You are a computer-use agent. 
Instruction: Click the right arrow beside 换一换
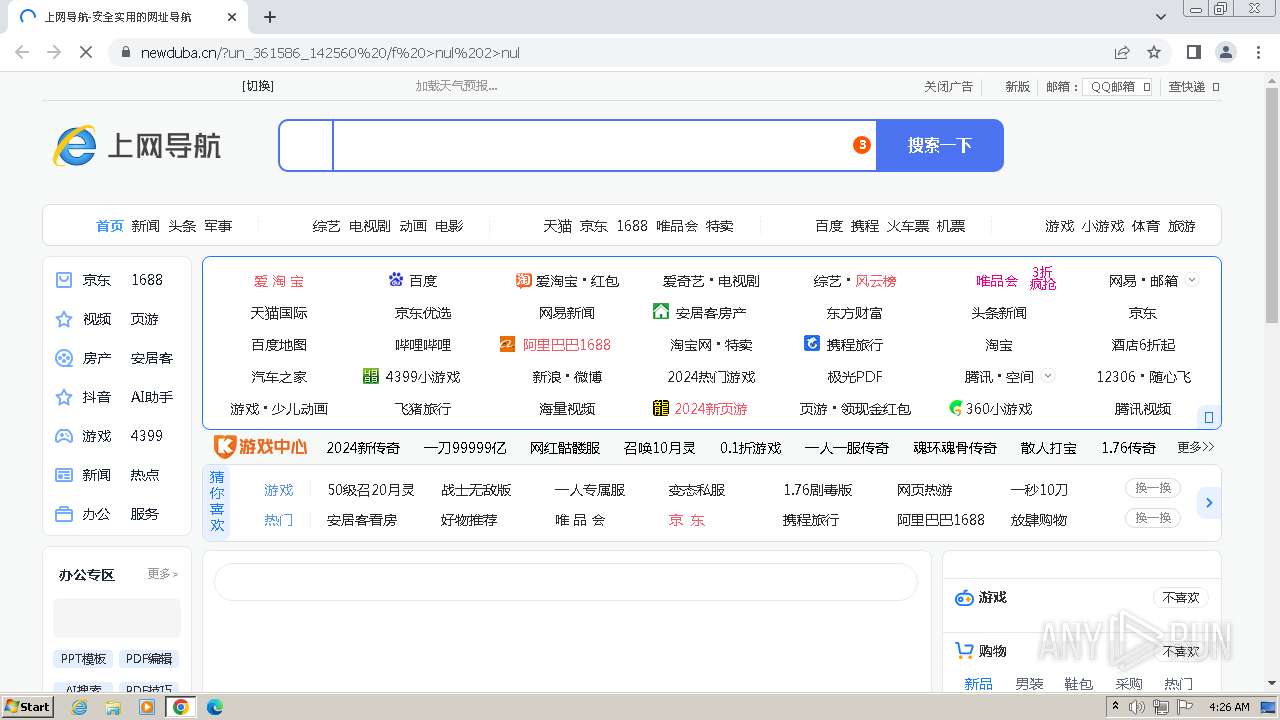(x=1209, y=503)
